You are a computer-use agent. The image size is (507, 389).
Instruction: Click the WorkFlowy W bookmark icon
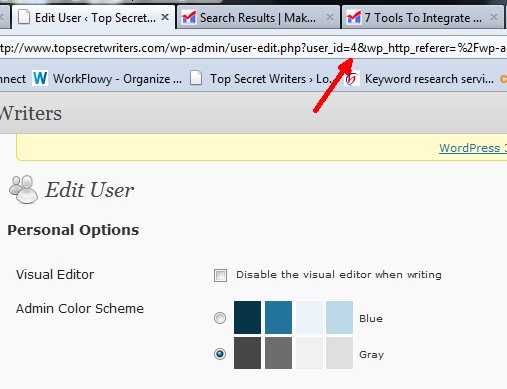point(40,79)
